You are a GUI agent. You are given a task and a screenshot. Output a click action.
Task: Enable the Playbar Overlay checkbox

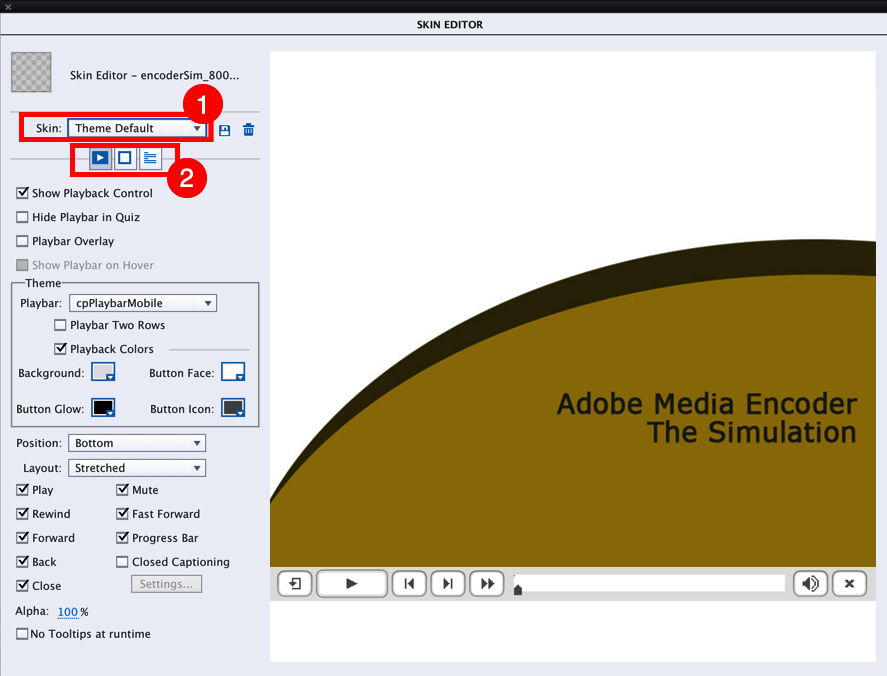[22, 241]
